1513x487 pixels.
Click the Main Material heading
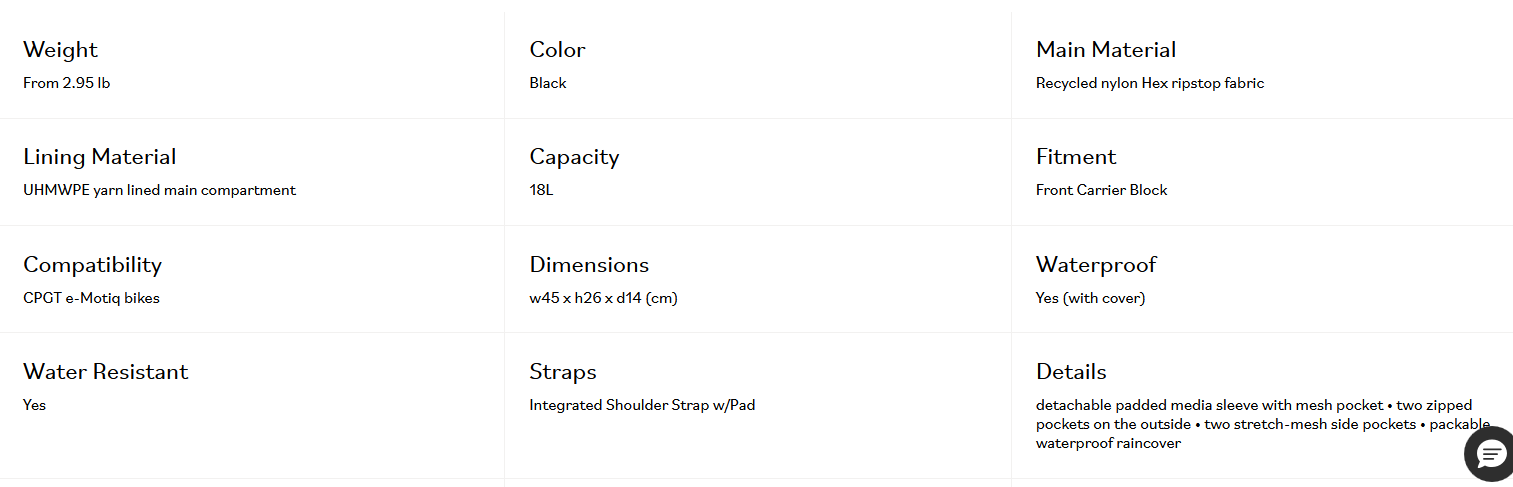click(1105, 50)
